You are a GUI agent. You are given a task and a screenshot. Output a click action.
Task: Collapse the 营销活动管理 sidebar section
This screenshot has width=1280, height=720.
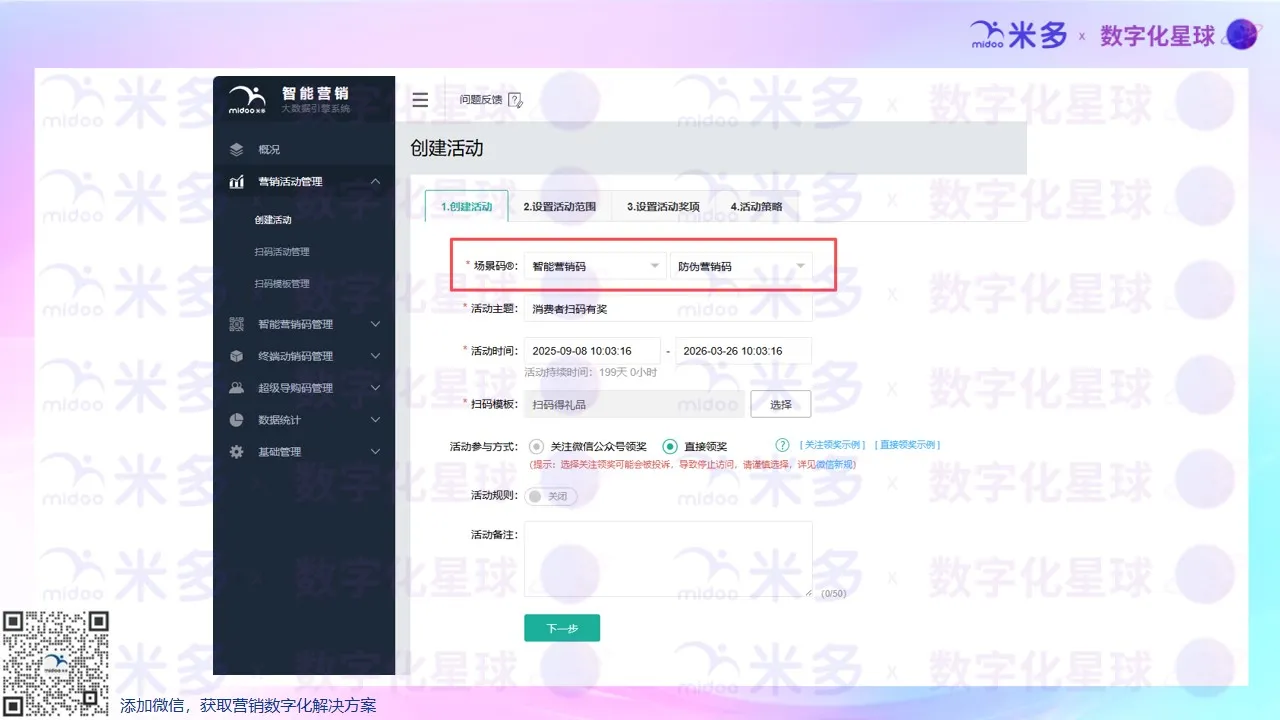pyautogui.click(x=375, y=181)
